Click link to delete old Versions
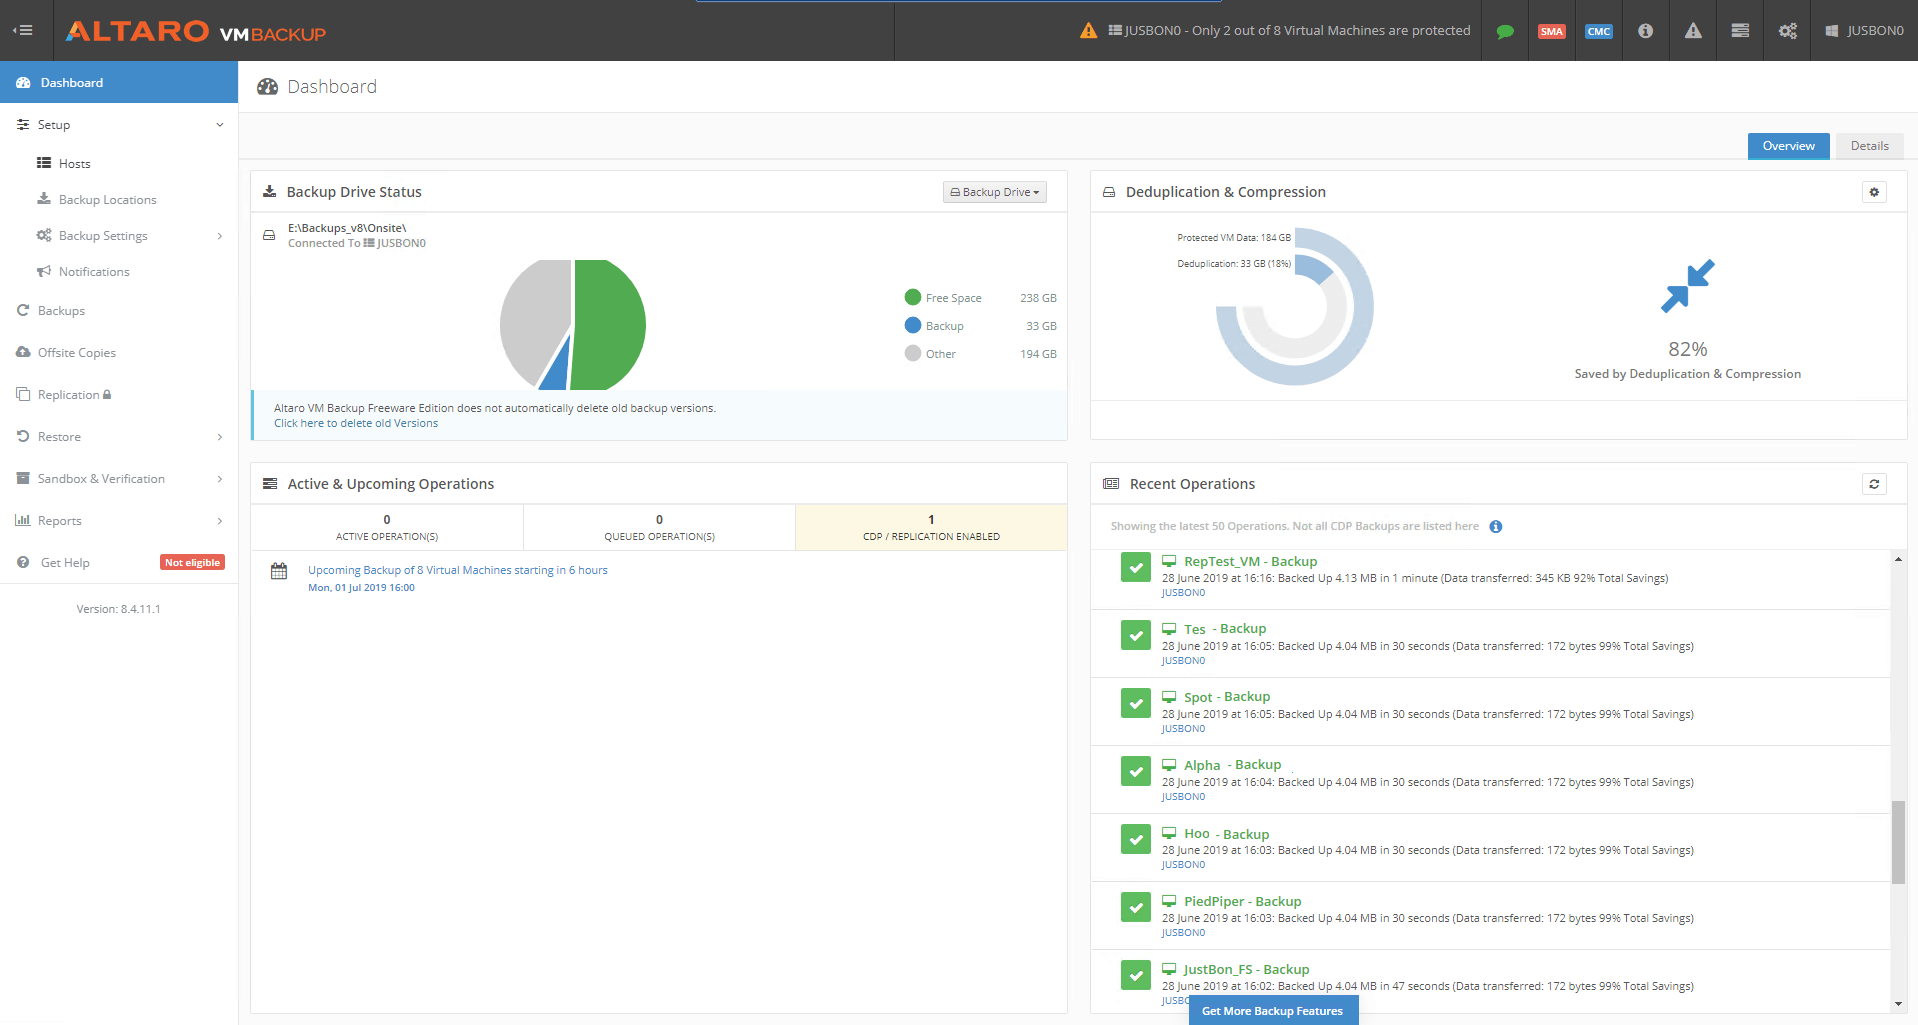 pyautogui.click(x=356, y=424)
